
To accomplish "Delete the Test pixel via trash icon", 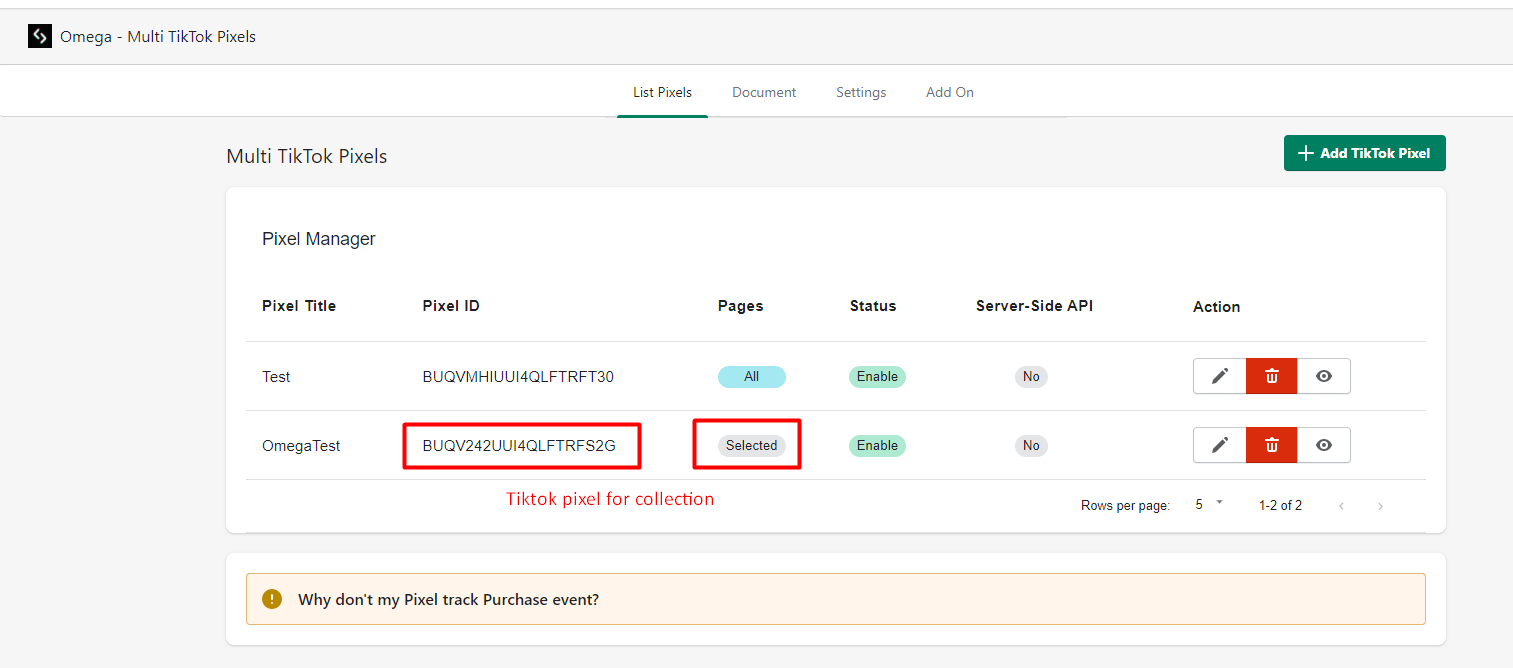I will [x=1272, y=376].
